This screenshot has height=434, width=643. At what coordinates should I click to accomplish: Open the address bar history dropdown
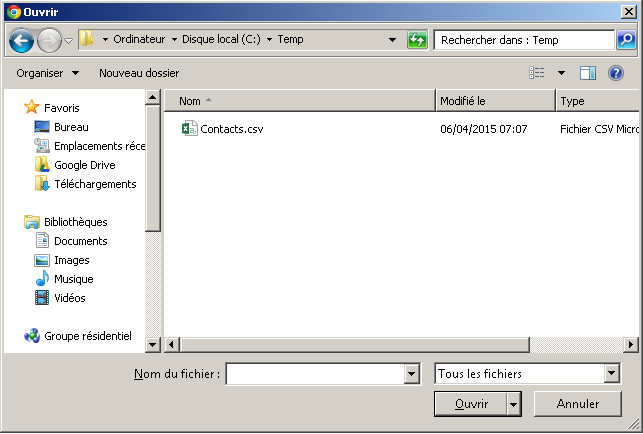click(x=392, y=40)
